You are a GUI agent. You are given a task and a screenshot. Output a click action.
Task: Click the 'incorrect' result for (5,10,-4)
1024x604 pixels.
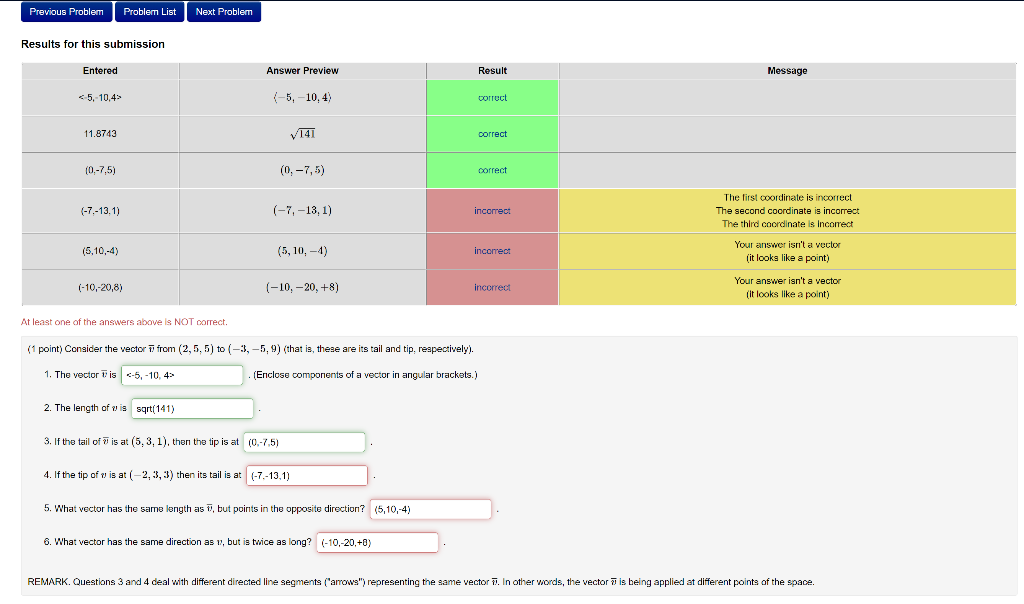pyautogui.click(x=492, y=251)
